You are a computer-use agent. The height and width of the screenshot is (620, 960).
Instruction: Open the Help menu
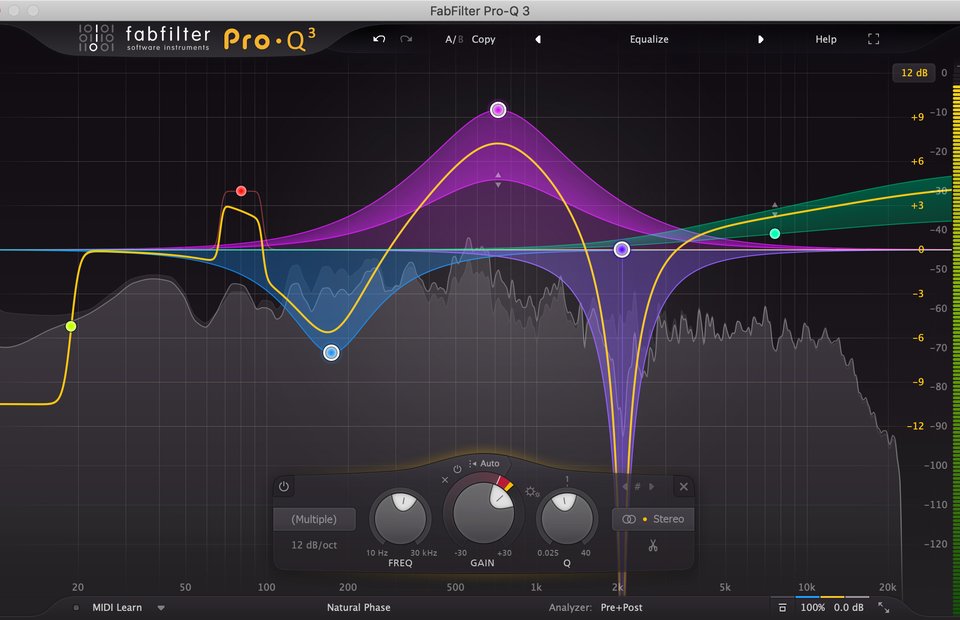pyautogui.click(x=825, y=39)
